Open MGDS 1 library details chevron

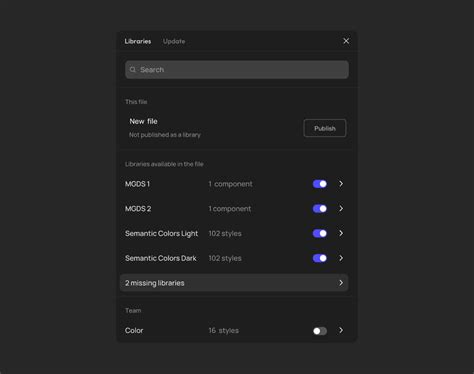(x=341, y=184)
